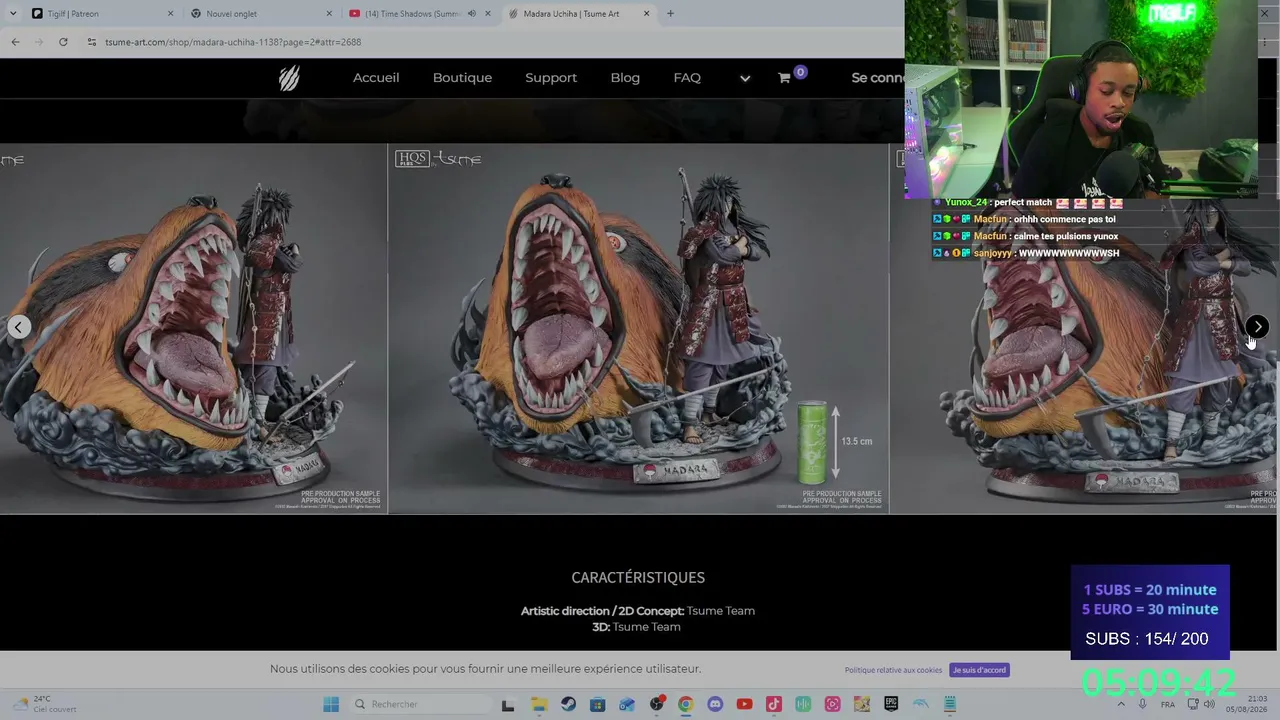Open TikTok from the taskbar
This screenshot has width=1280, height=720.
773,704
